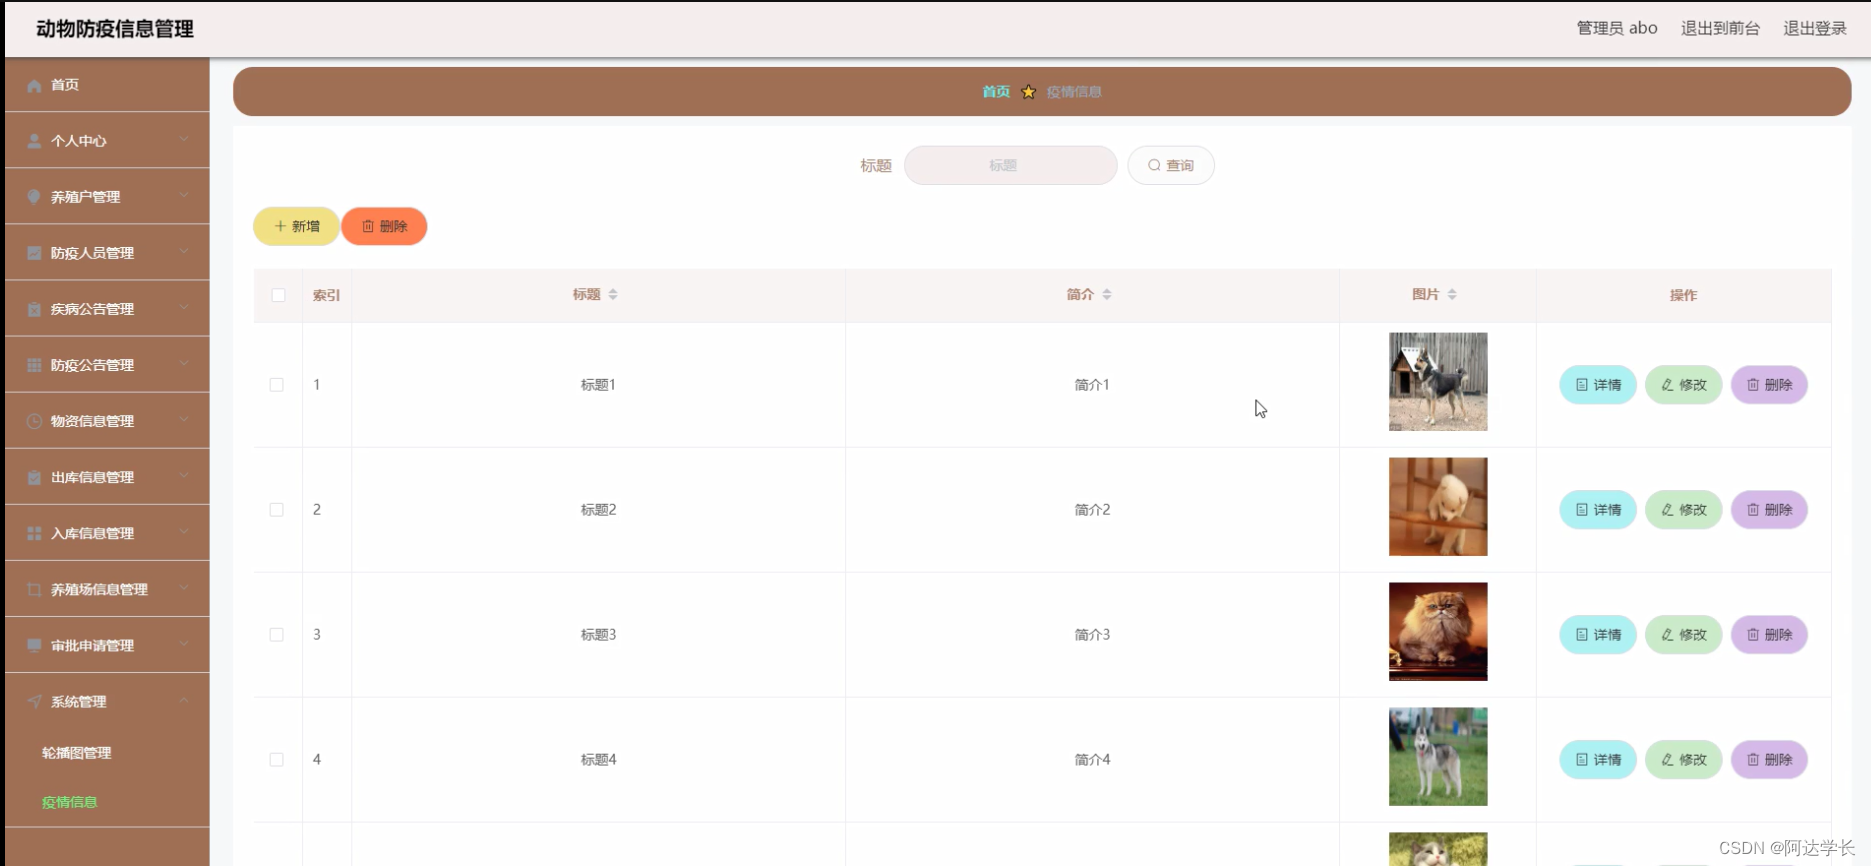Click the star icon in the breadcrumb bar

pyautogui.click(x=1028, y=92)
